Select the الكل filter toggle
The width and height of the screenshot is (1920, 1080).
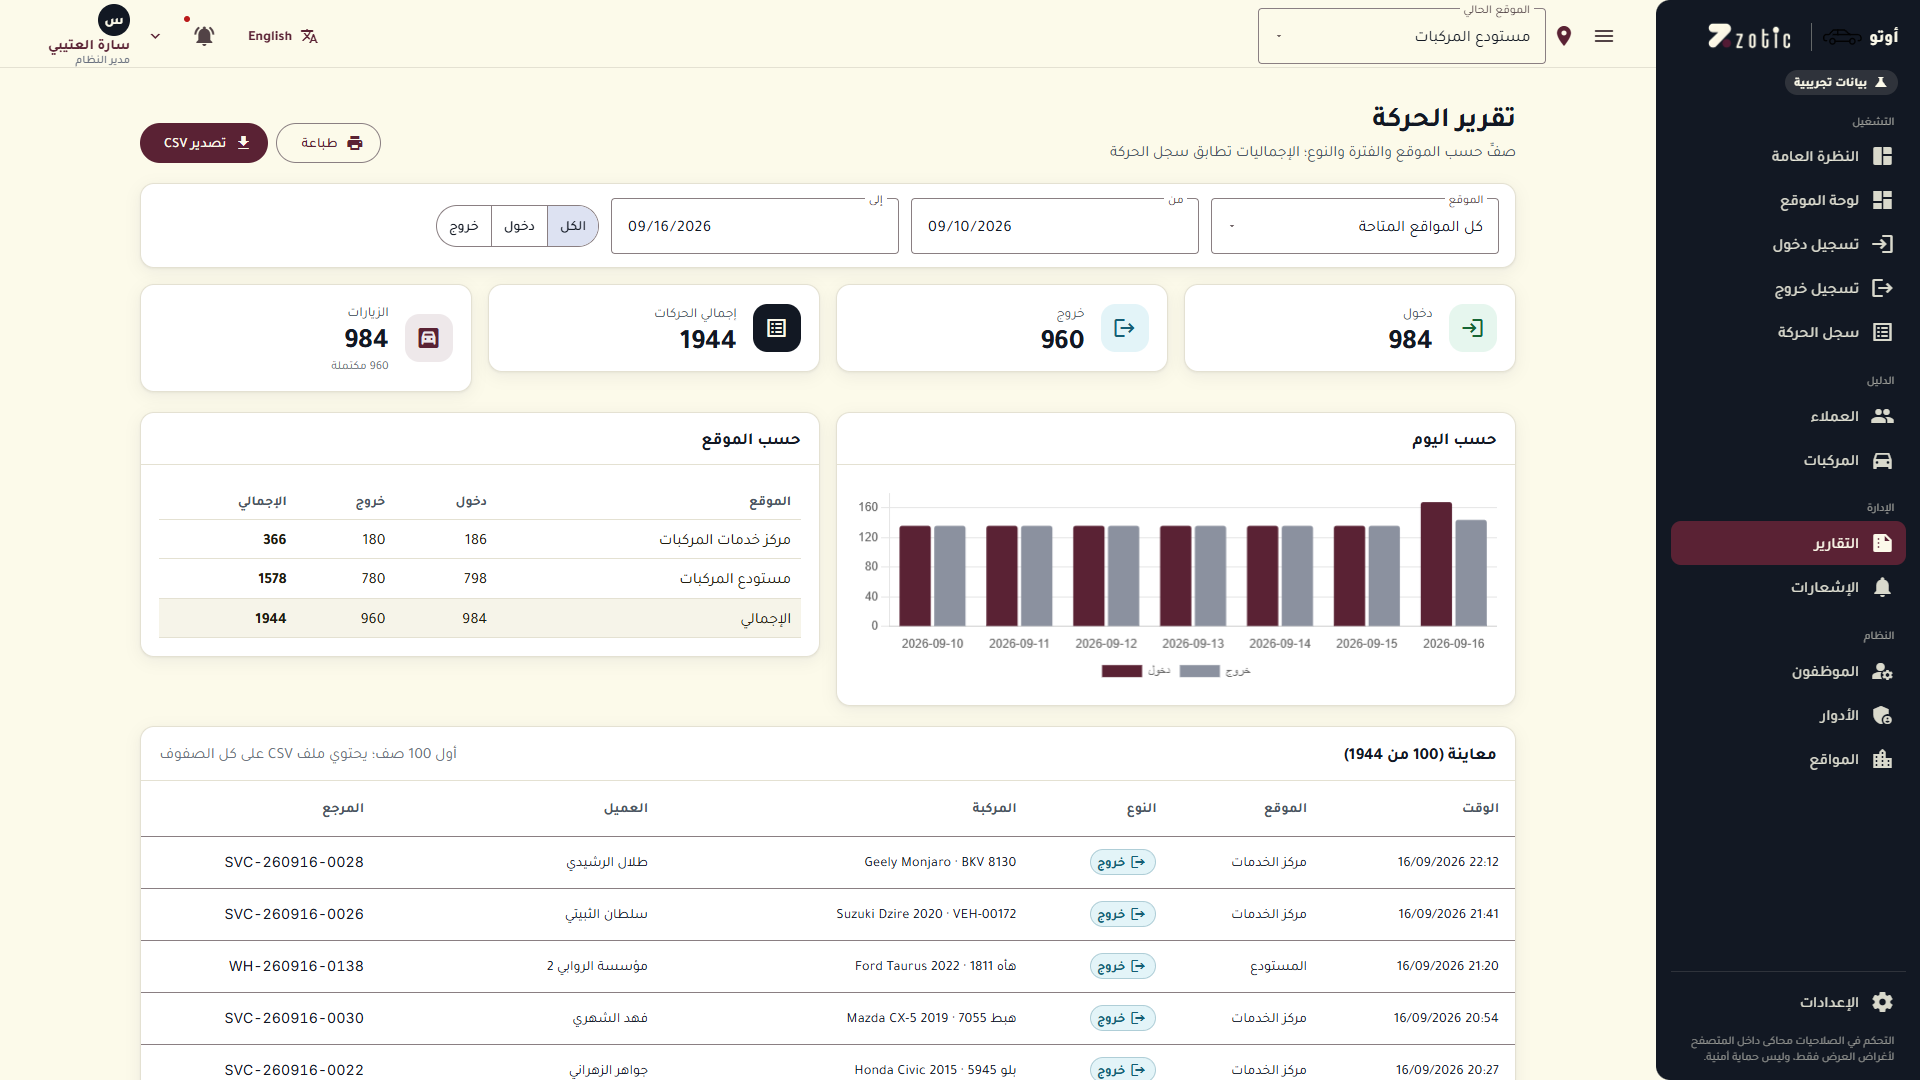(x=573, y=226)
